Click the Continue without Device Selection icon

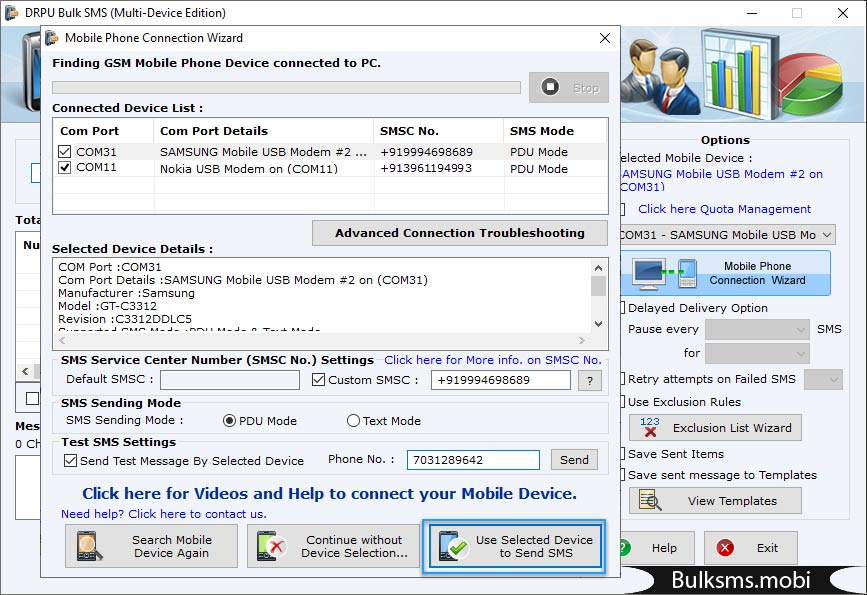(271, 546)
